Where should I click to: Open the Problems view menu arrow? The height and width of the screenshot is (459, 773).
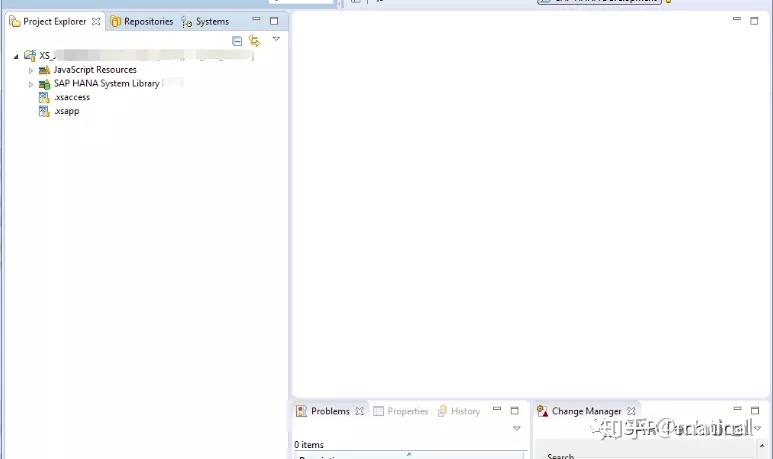pos(517,428)
